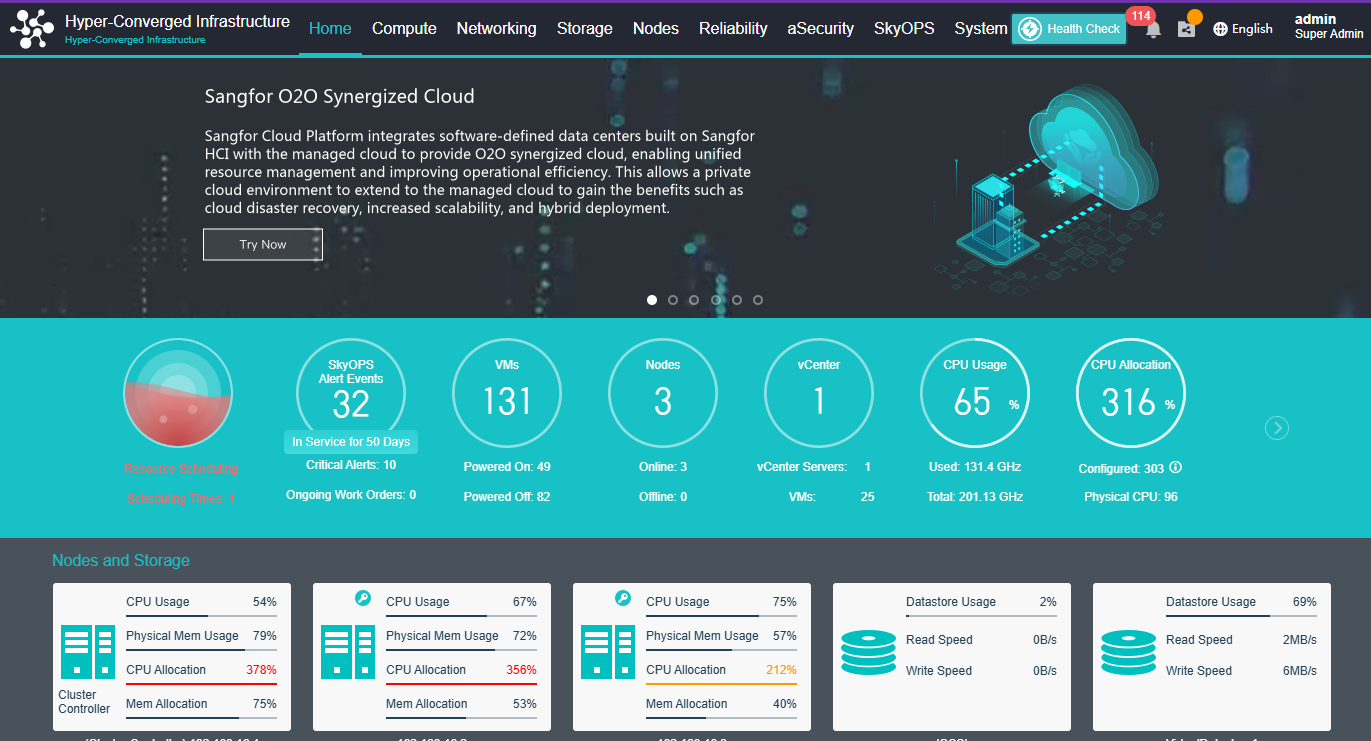1371x741 pixels.
Task: Select the third banner carousel dot
Action: click(x=694, y=300)
